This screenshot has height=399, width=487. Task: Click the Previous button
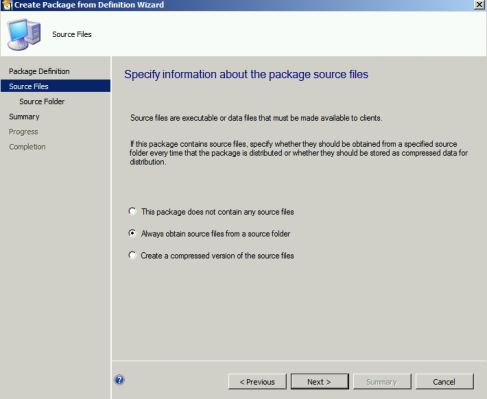point(257,382)
